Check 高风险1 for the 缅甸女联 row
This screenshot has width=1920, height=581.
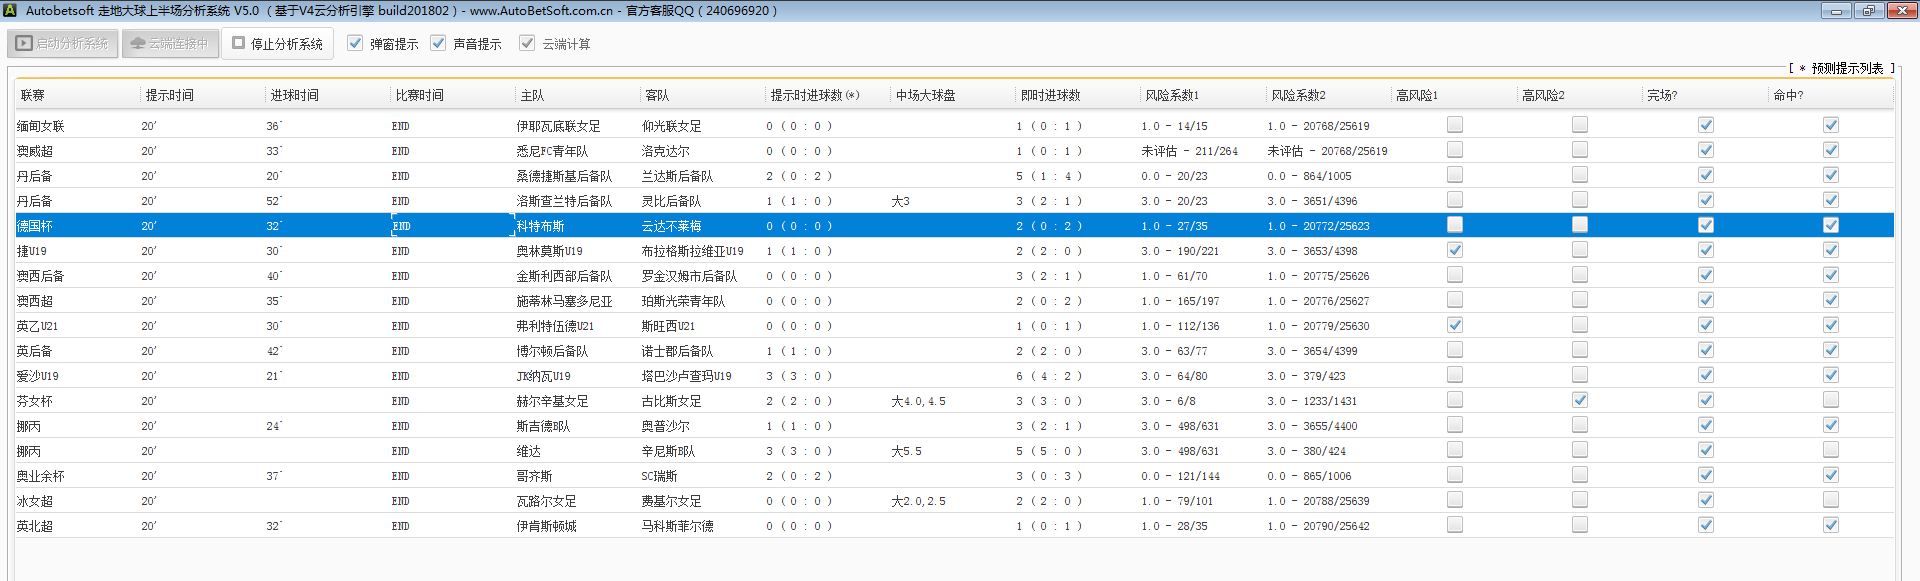1454,125
